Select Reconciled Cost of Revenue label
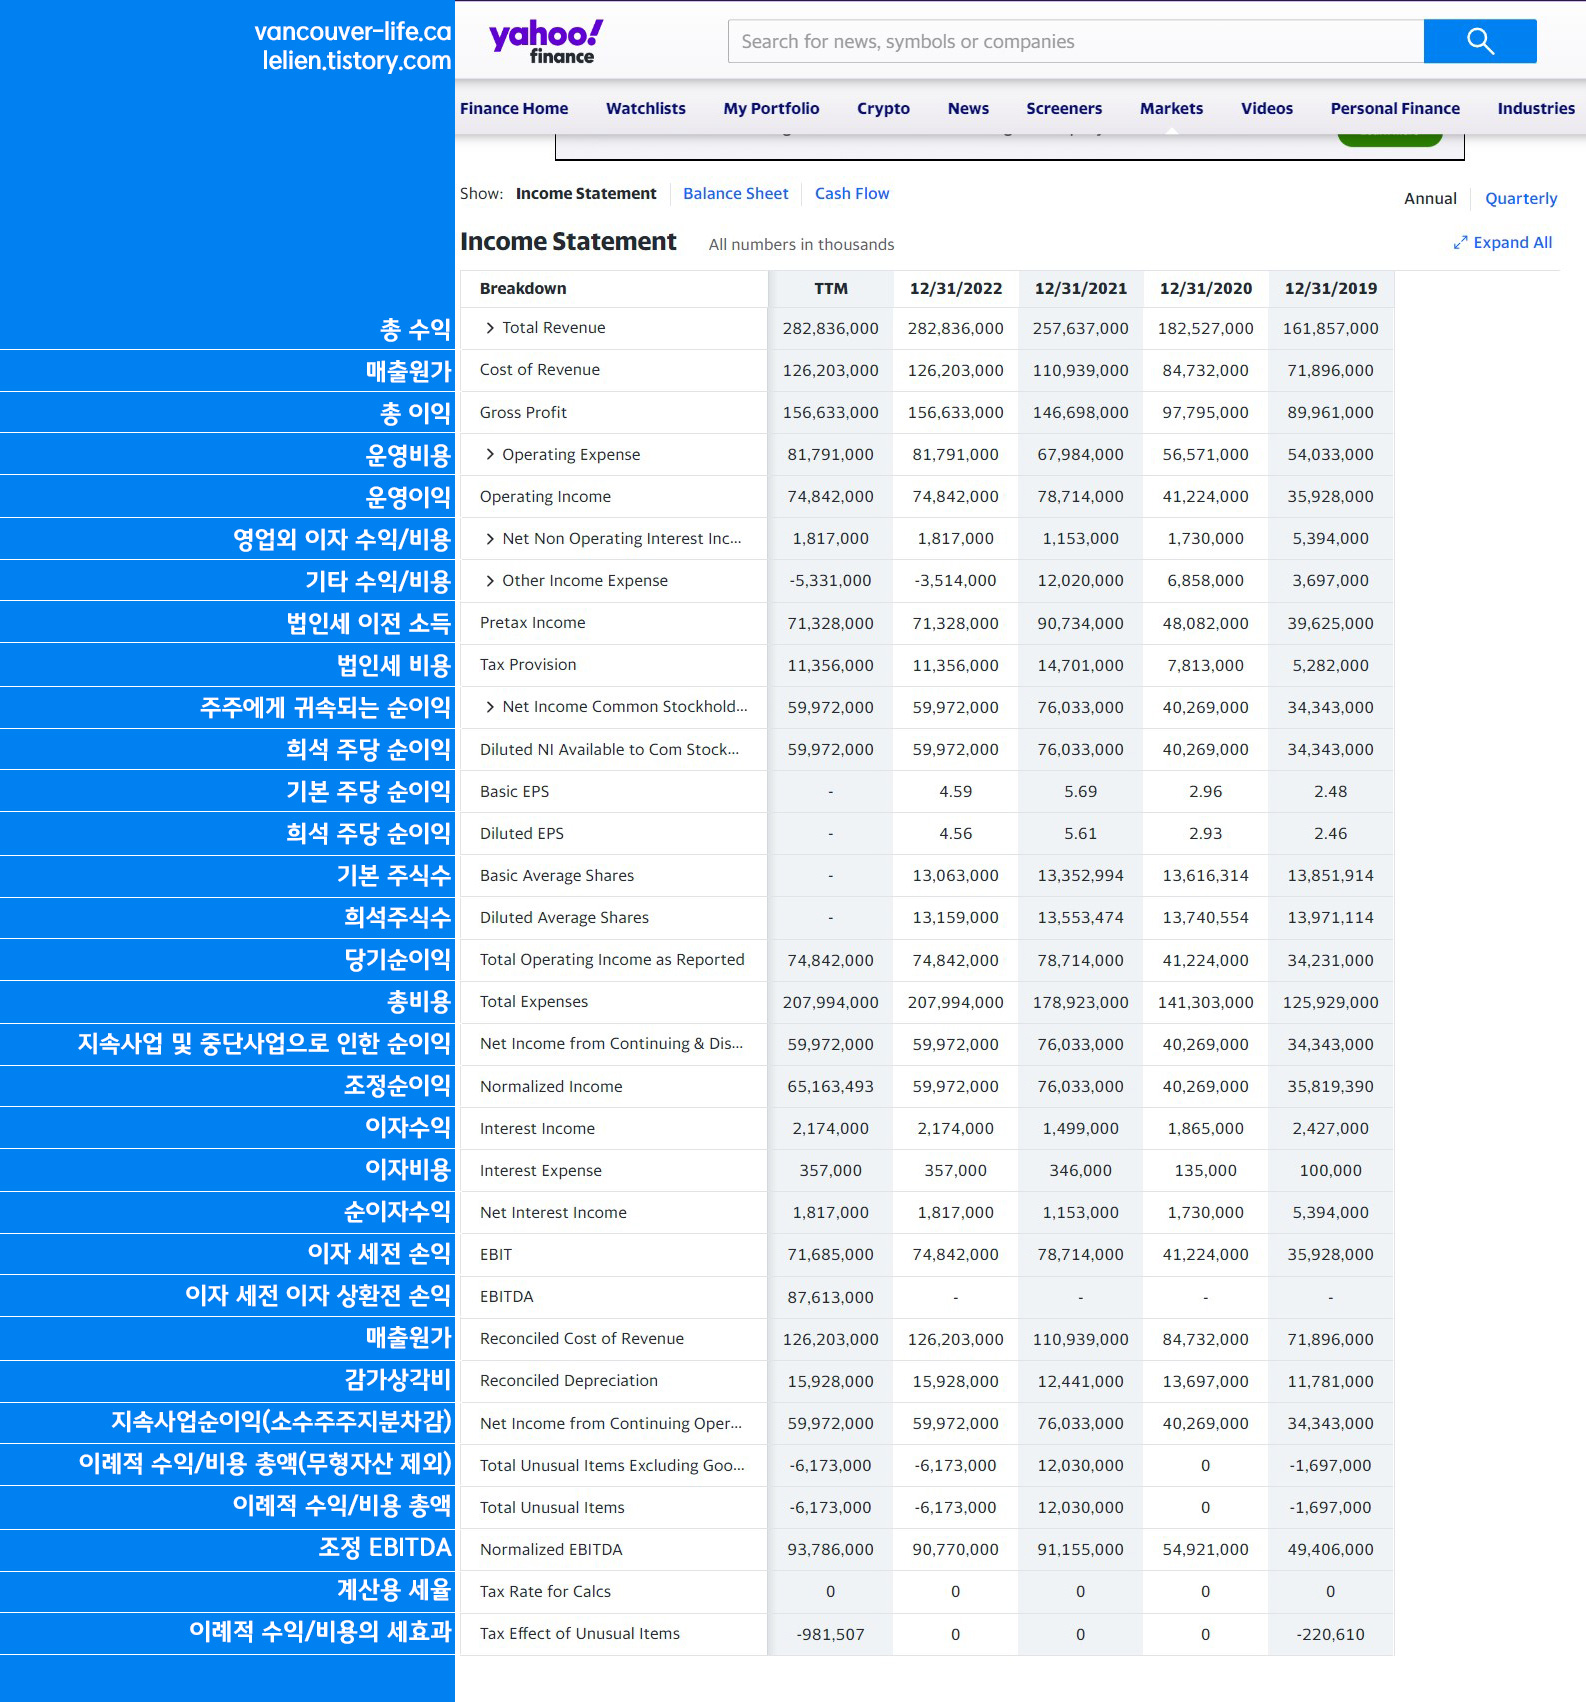The image size is (1586, 1702). (x=582, y=1339)
